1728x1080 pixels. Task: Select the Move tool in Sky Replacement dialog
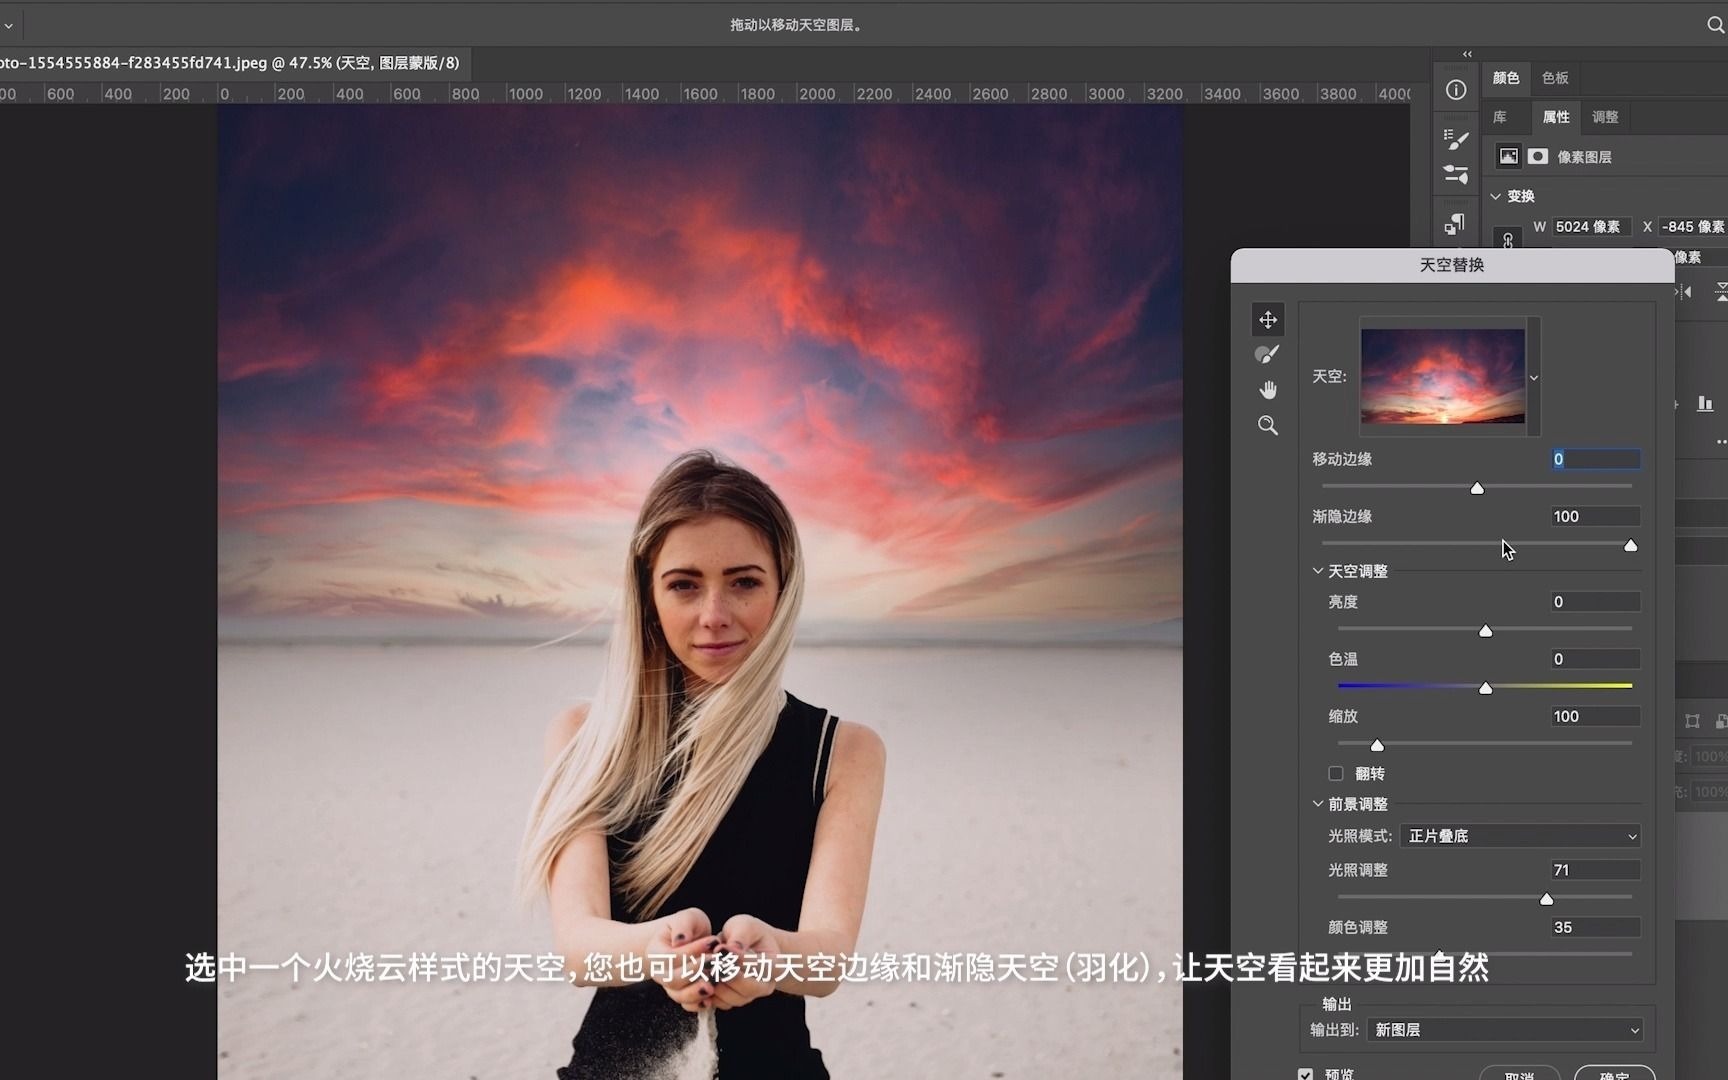tap(1267, 319)
